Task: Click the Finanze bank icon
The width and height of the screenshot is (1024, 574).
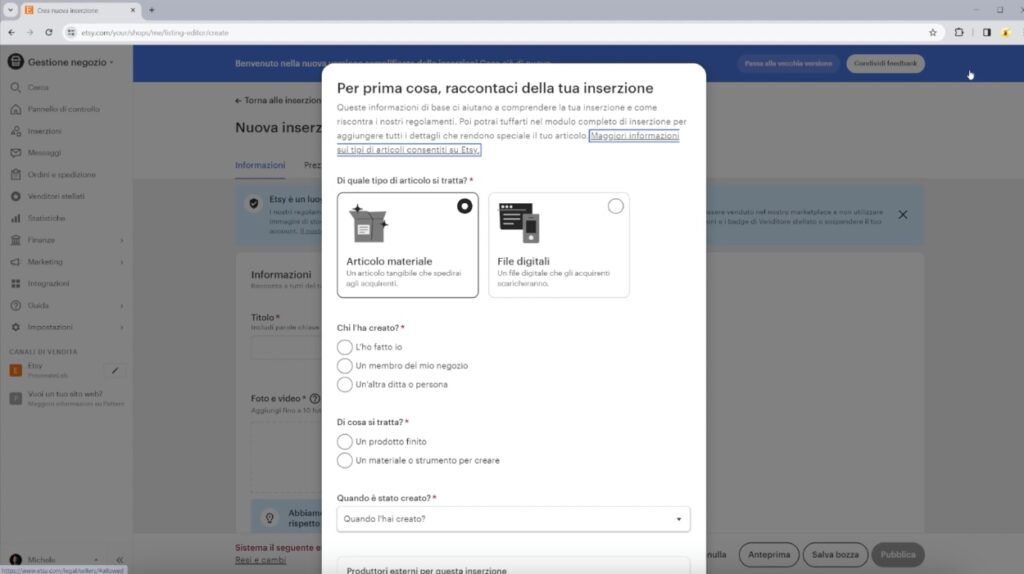Action: [x=16, y=240]
